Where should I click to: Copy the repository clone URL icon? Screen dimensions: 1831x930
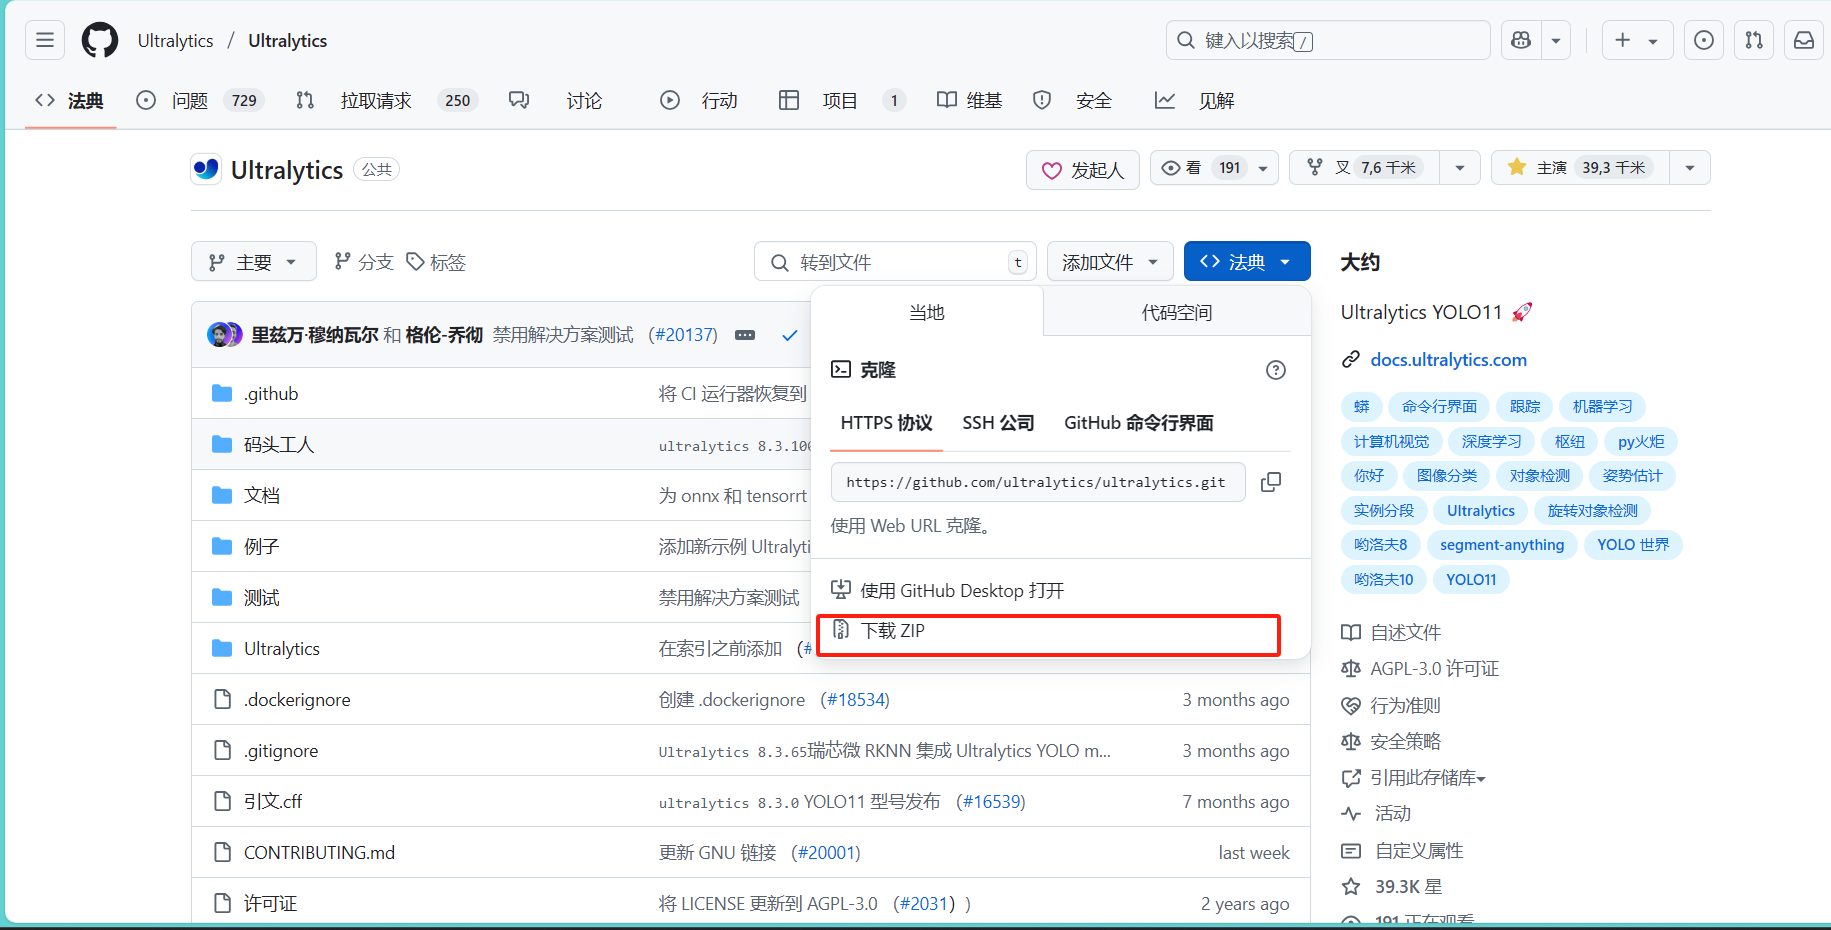[1271, 481]
